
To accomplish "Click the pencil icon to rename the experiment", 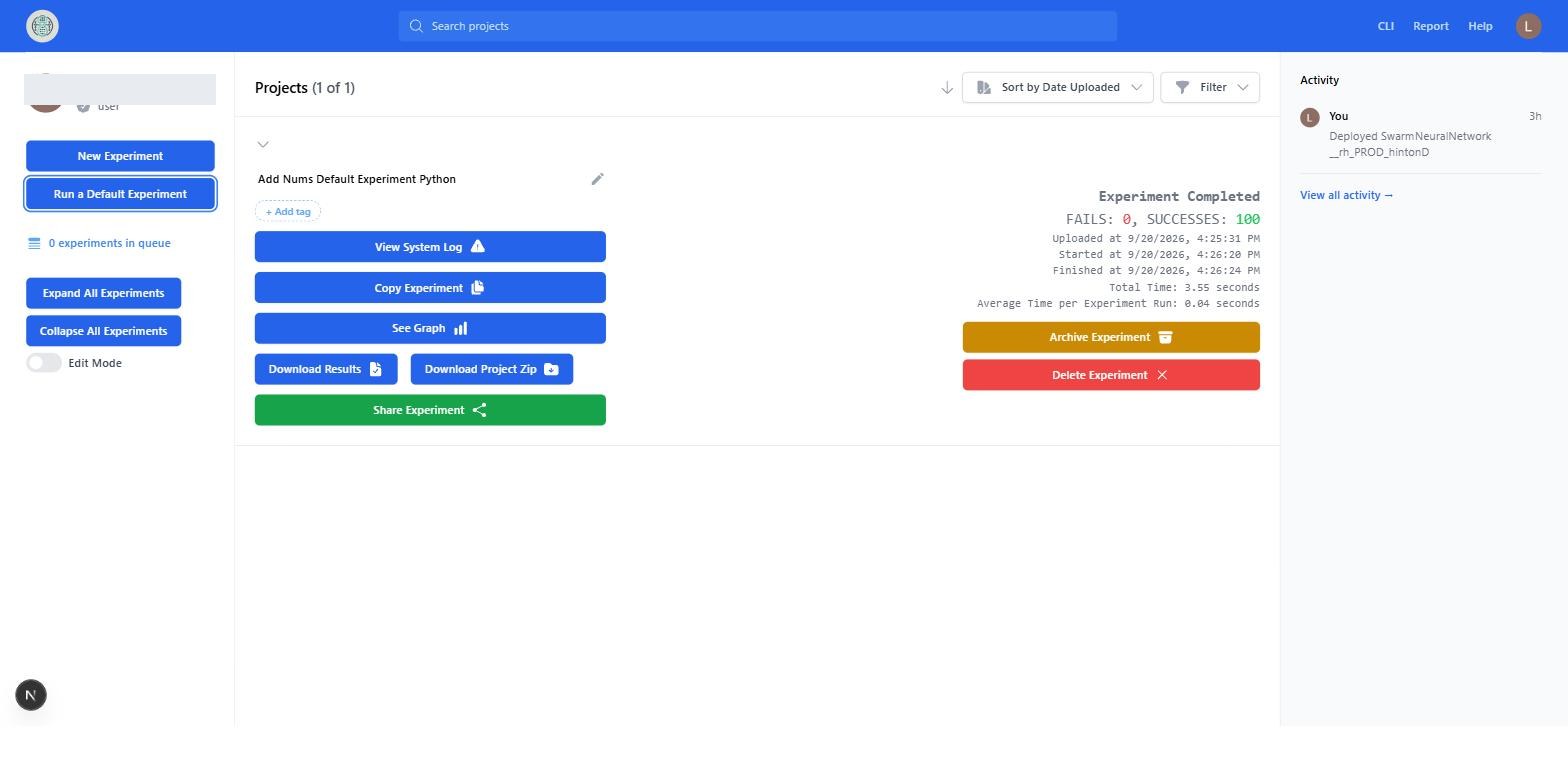I will (597, 179).
